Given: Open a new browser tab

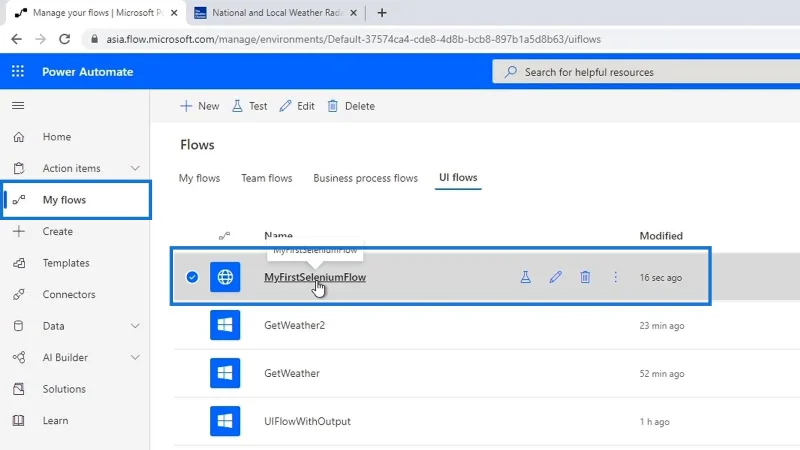Looking at the screenshot, I should tap(382, 13).
